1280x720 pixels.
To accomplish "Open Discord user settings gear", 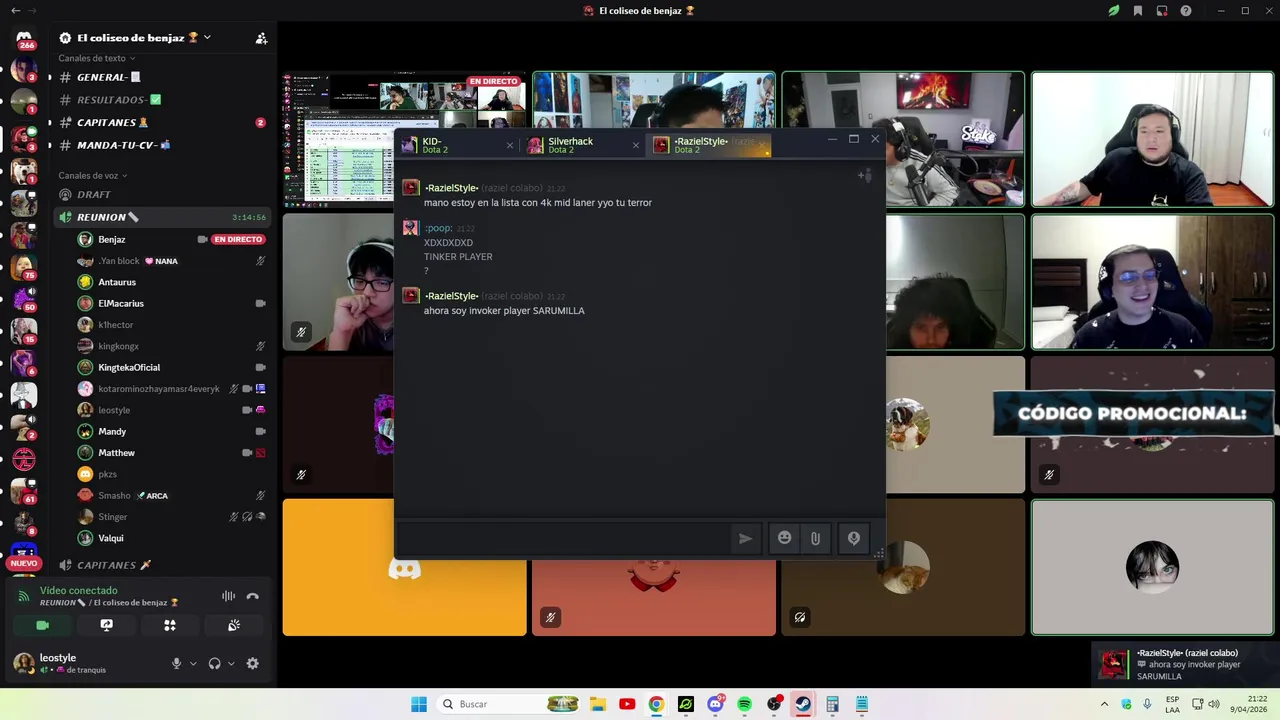I will coord(252,663).
